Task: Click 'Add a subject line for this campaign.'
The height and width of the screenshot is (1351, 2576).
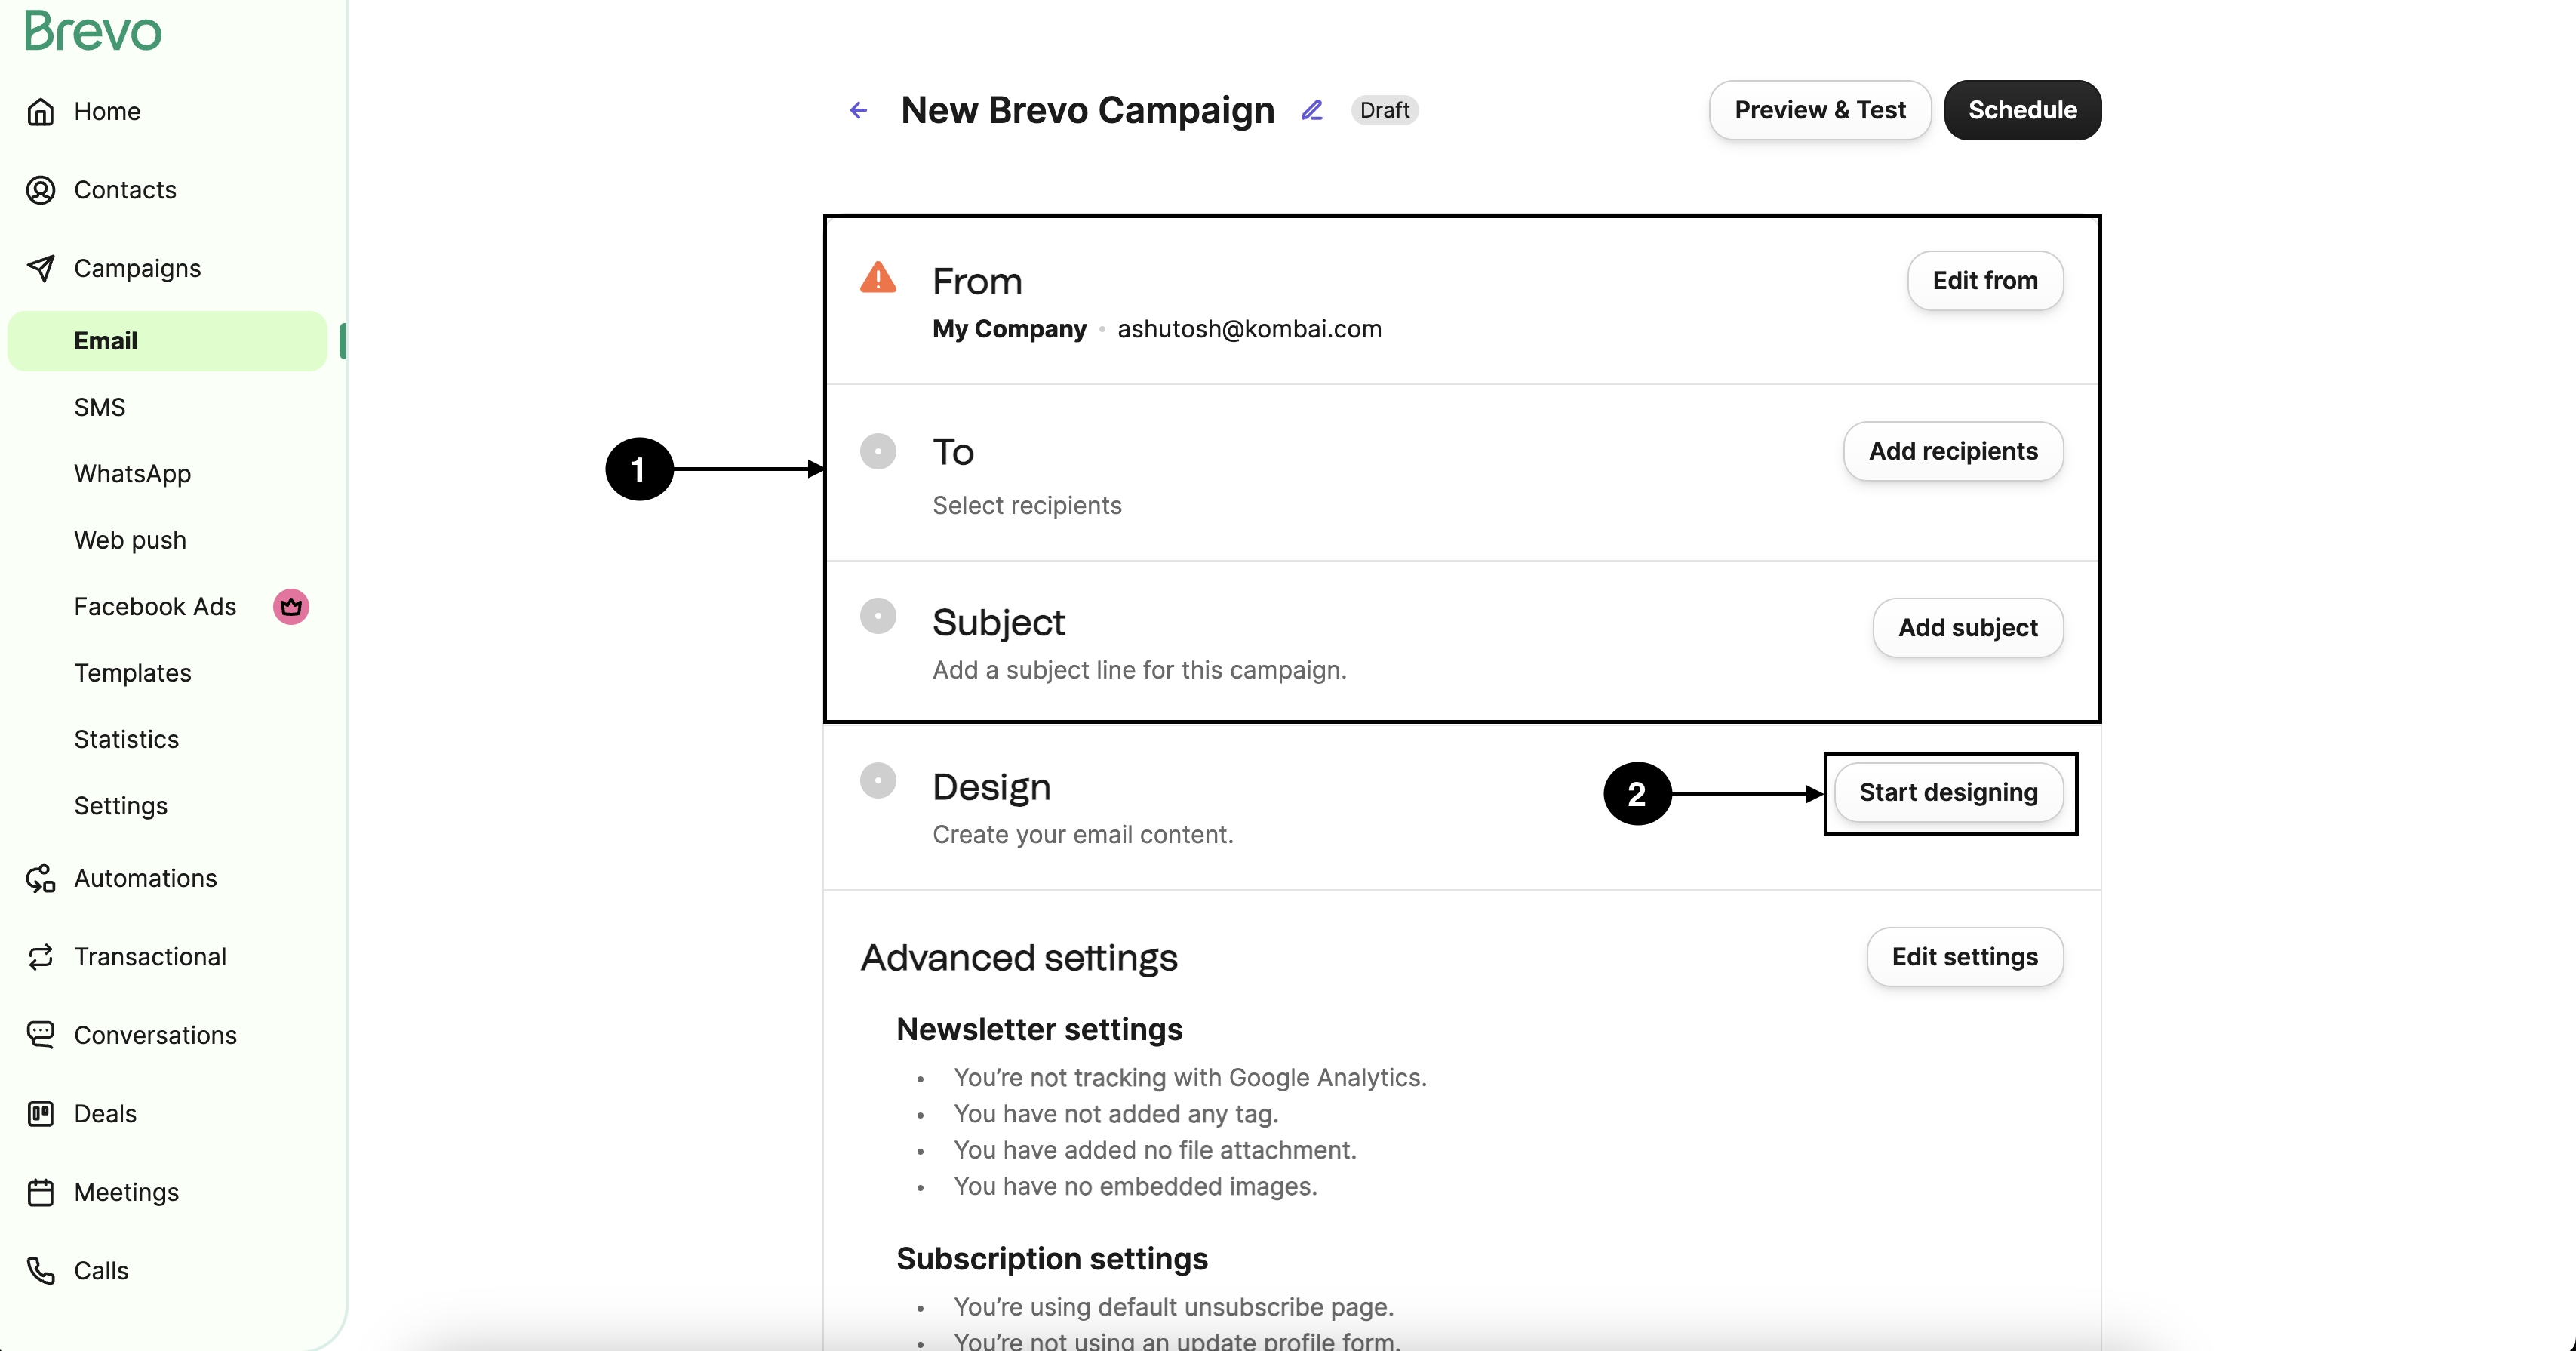Action: coord(1139,670)
